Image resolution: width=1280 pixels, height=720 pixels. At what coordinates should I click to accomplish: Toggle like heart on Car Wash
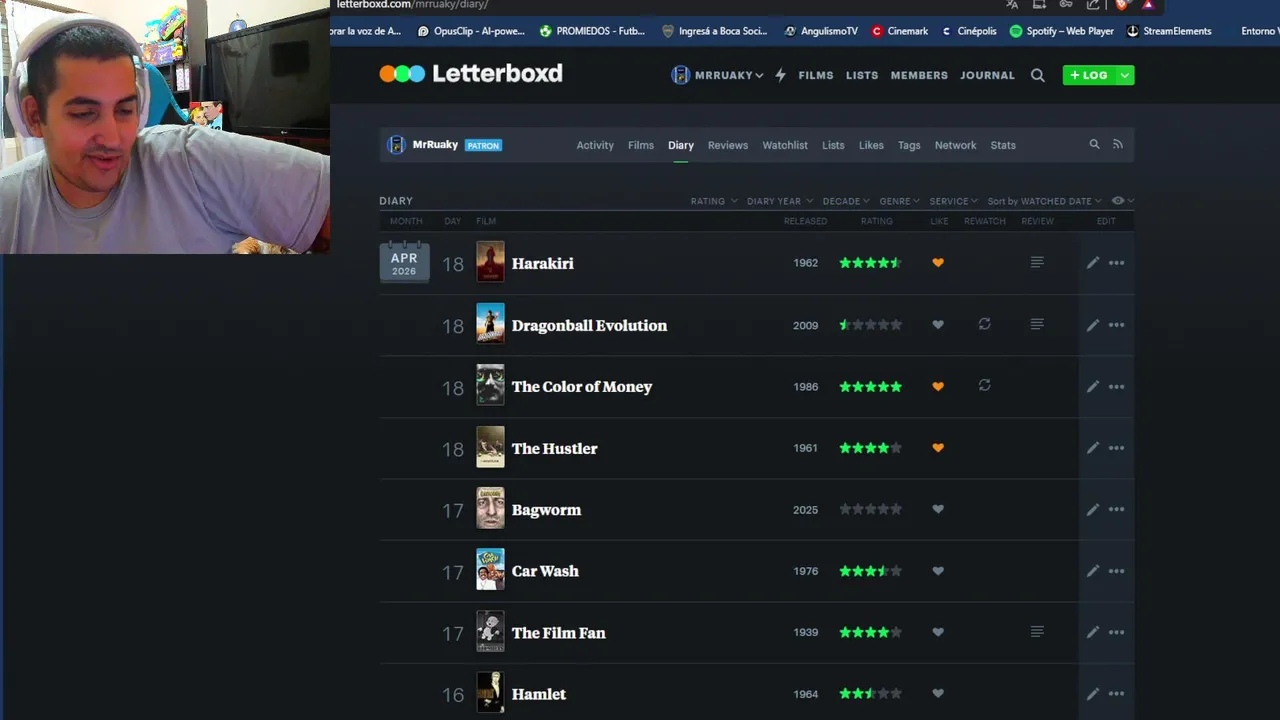(938, 571)
